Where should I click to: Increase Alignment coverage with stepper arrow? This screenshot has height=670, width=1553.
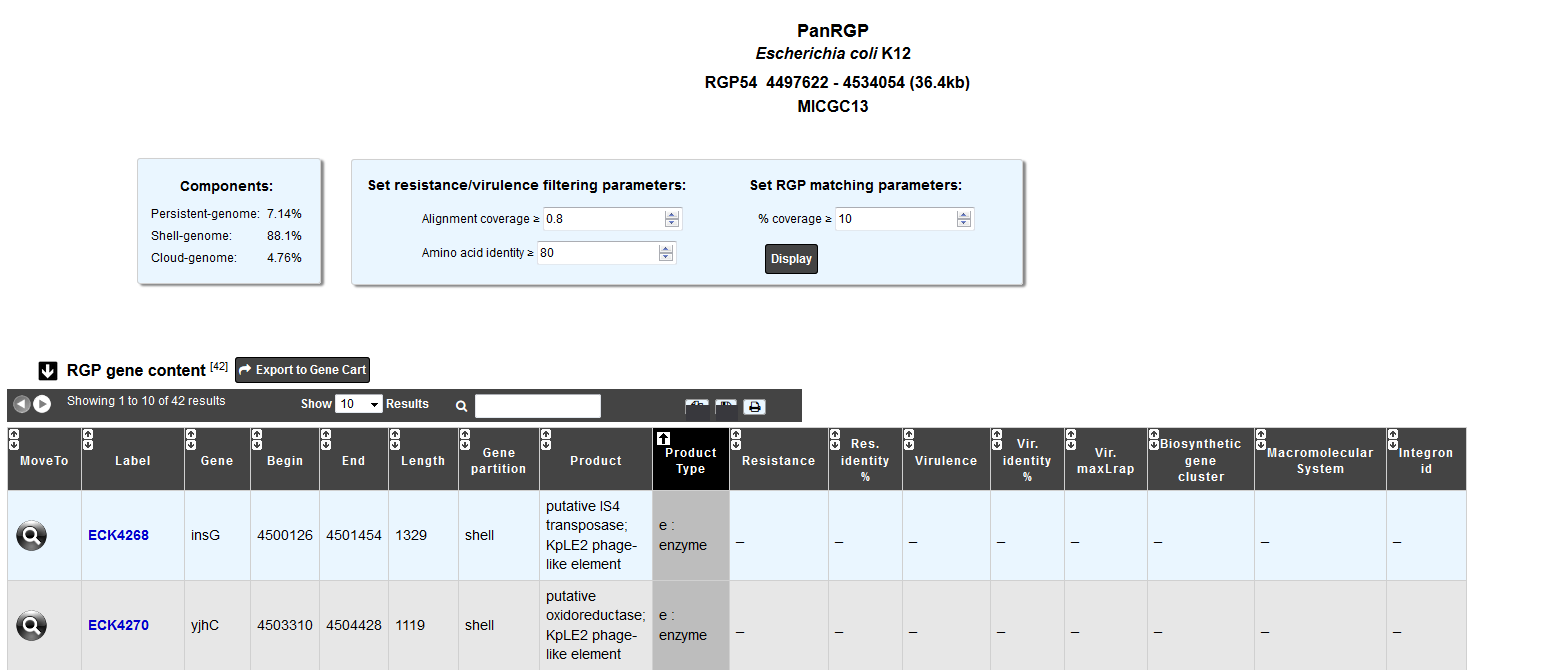click(672, 214)
